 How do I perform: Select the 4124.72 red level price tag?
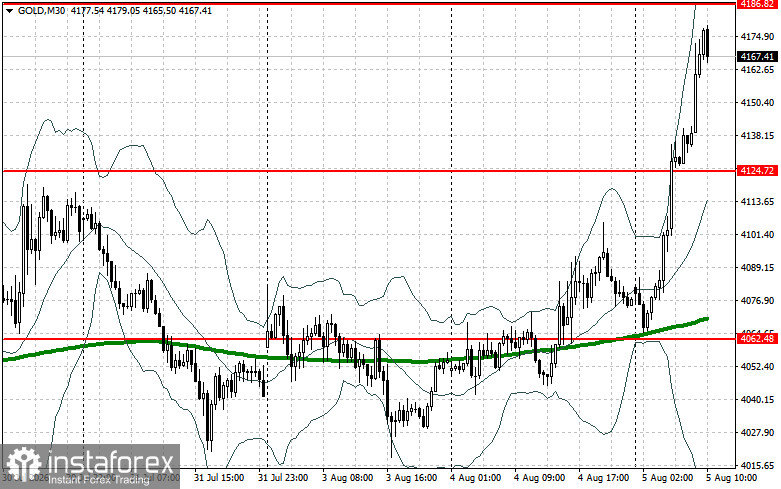click(x=757, y=171)
